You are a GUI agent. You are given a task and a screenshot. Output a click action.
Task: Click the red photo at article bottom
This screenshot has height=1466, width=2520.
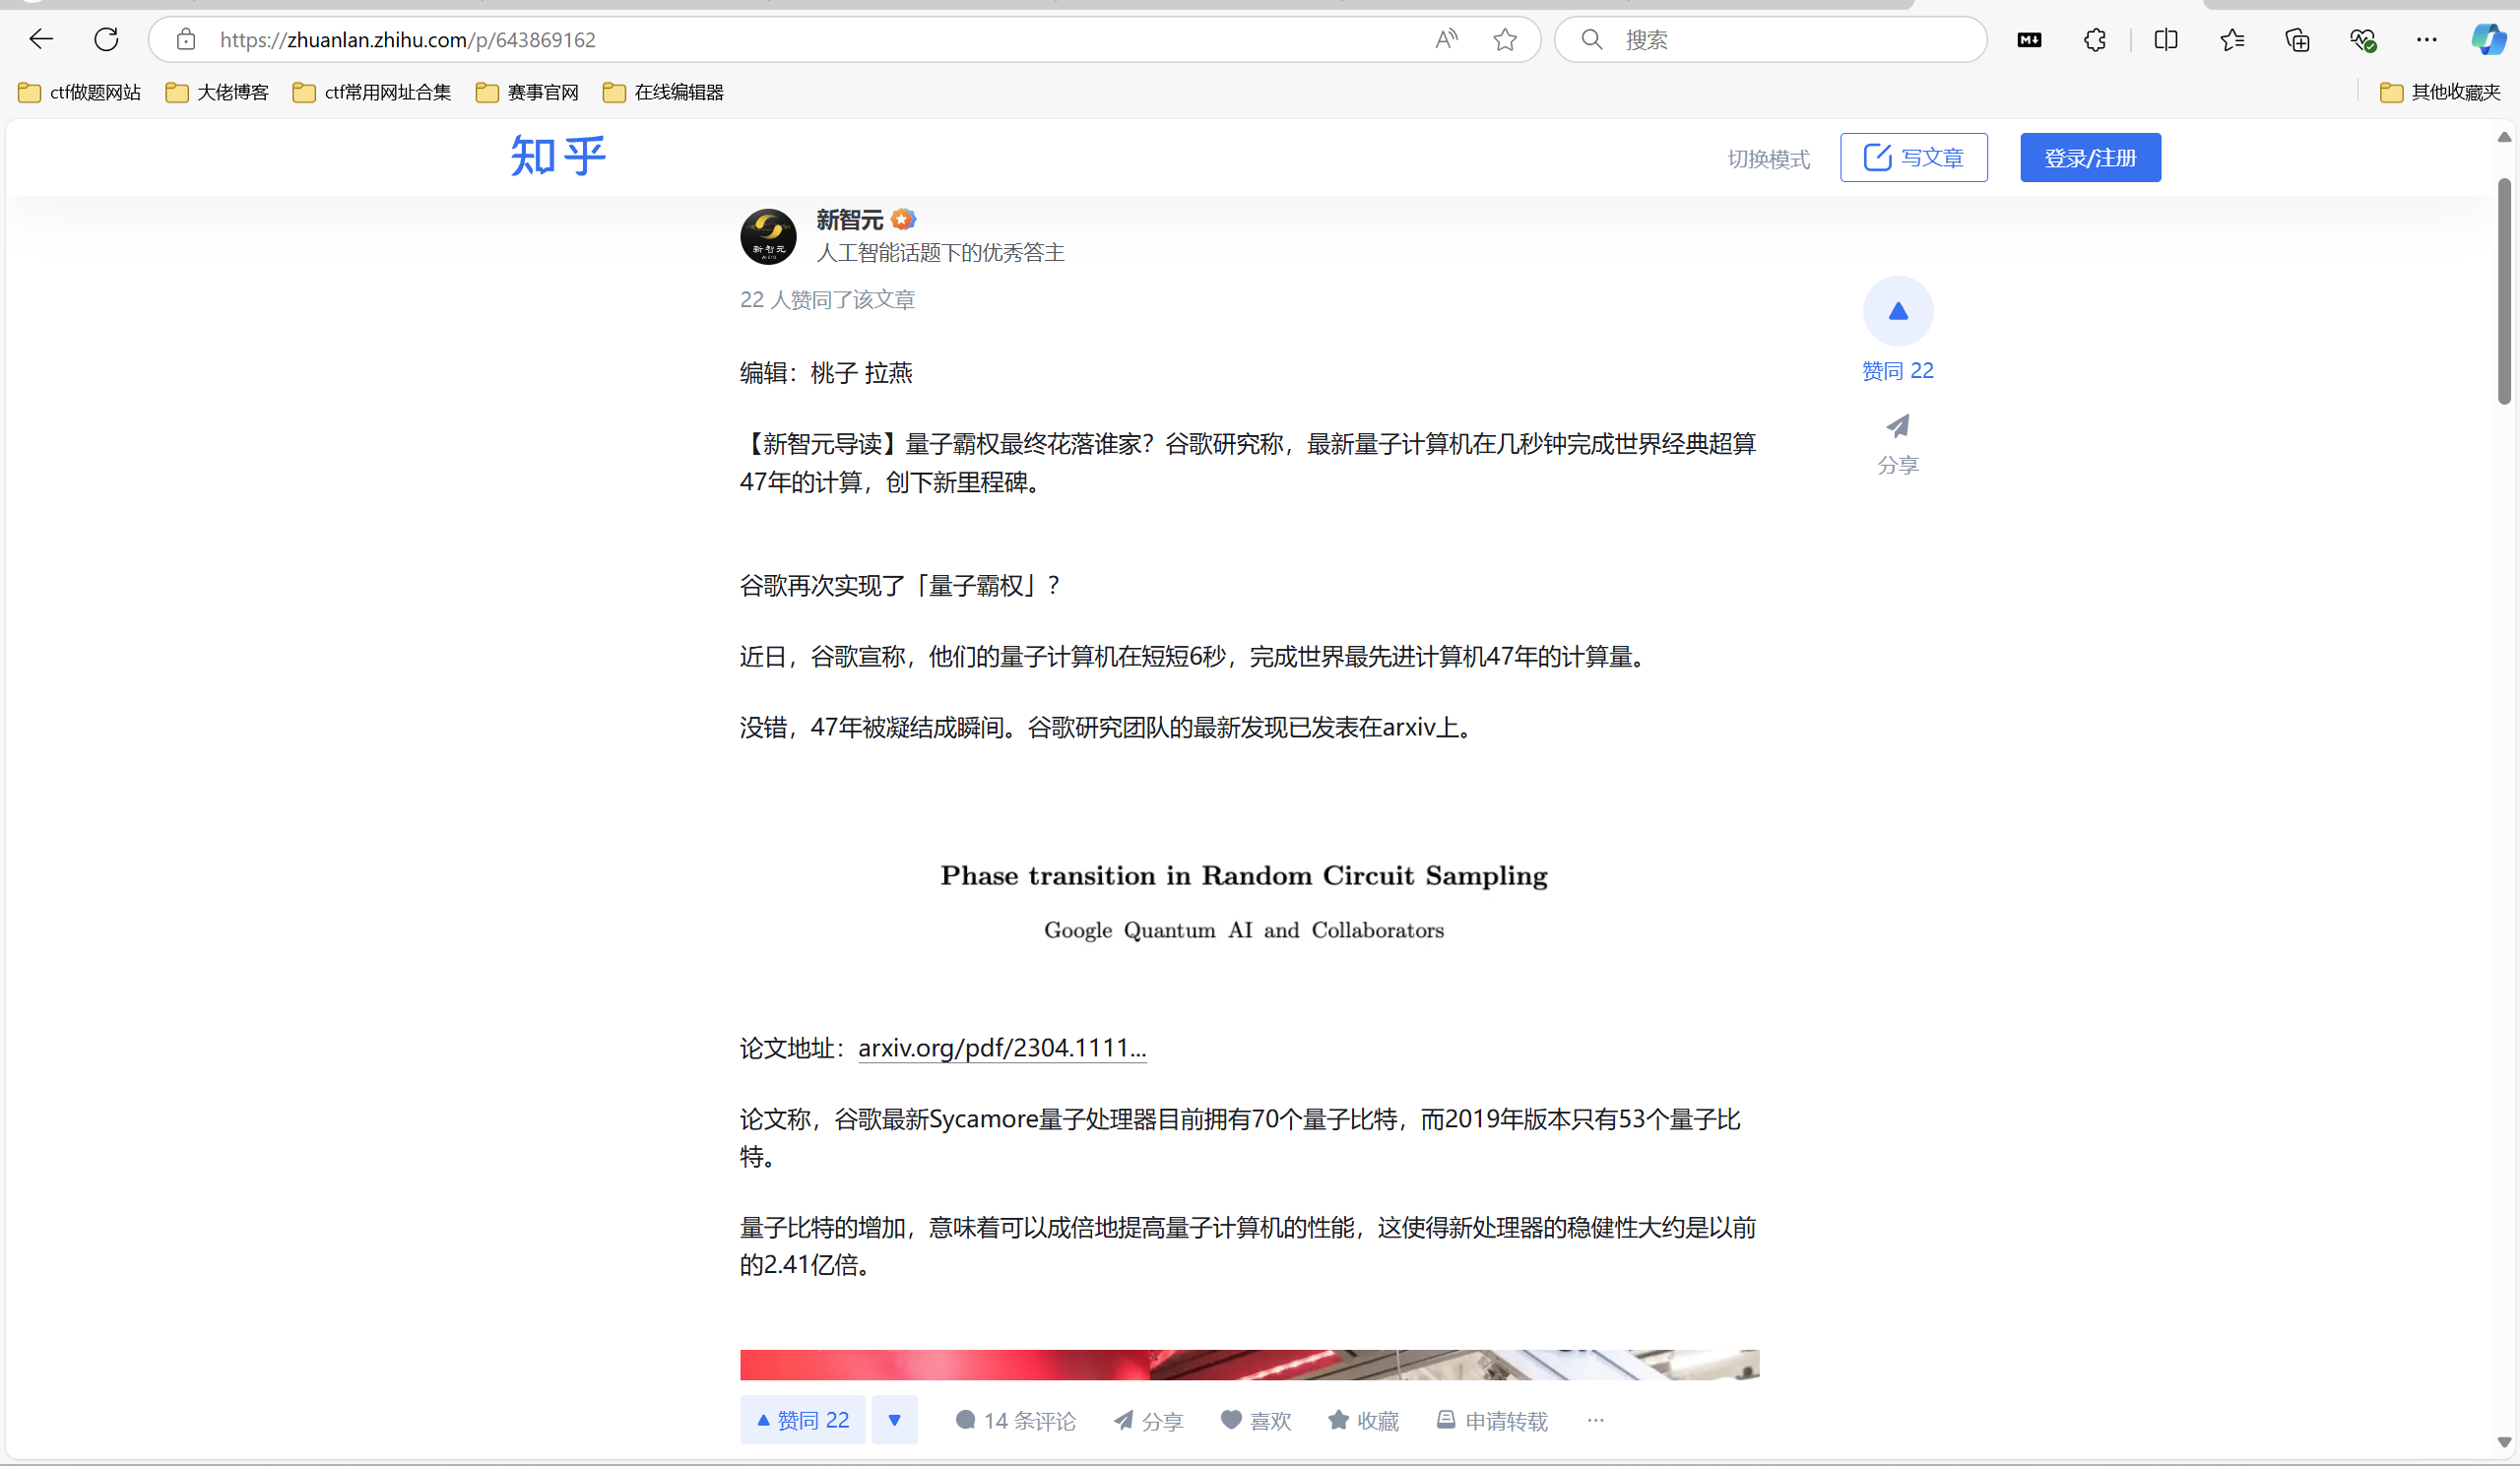1249,1364
